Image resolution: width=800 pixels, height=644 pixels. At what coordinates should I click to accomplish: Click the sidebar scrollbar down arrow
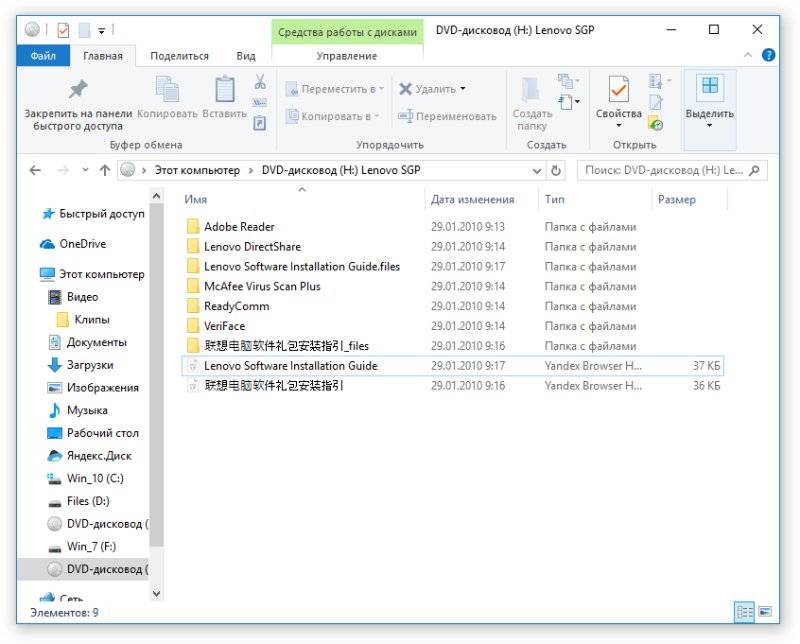[x=157, y=593]
